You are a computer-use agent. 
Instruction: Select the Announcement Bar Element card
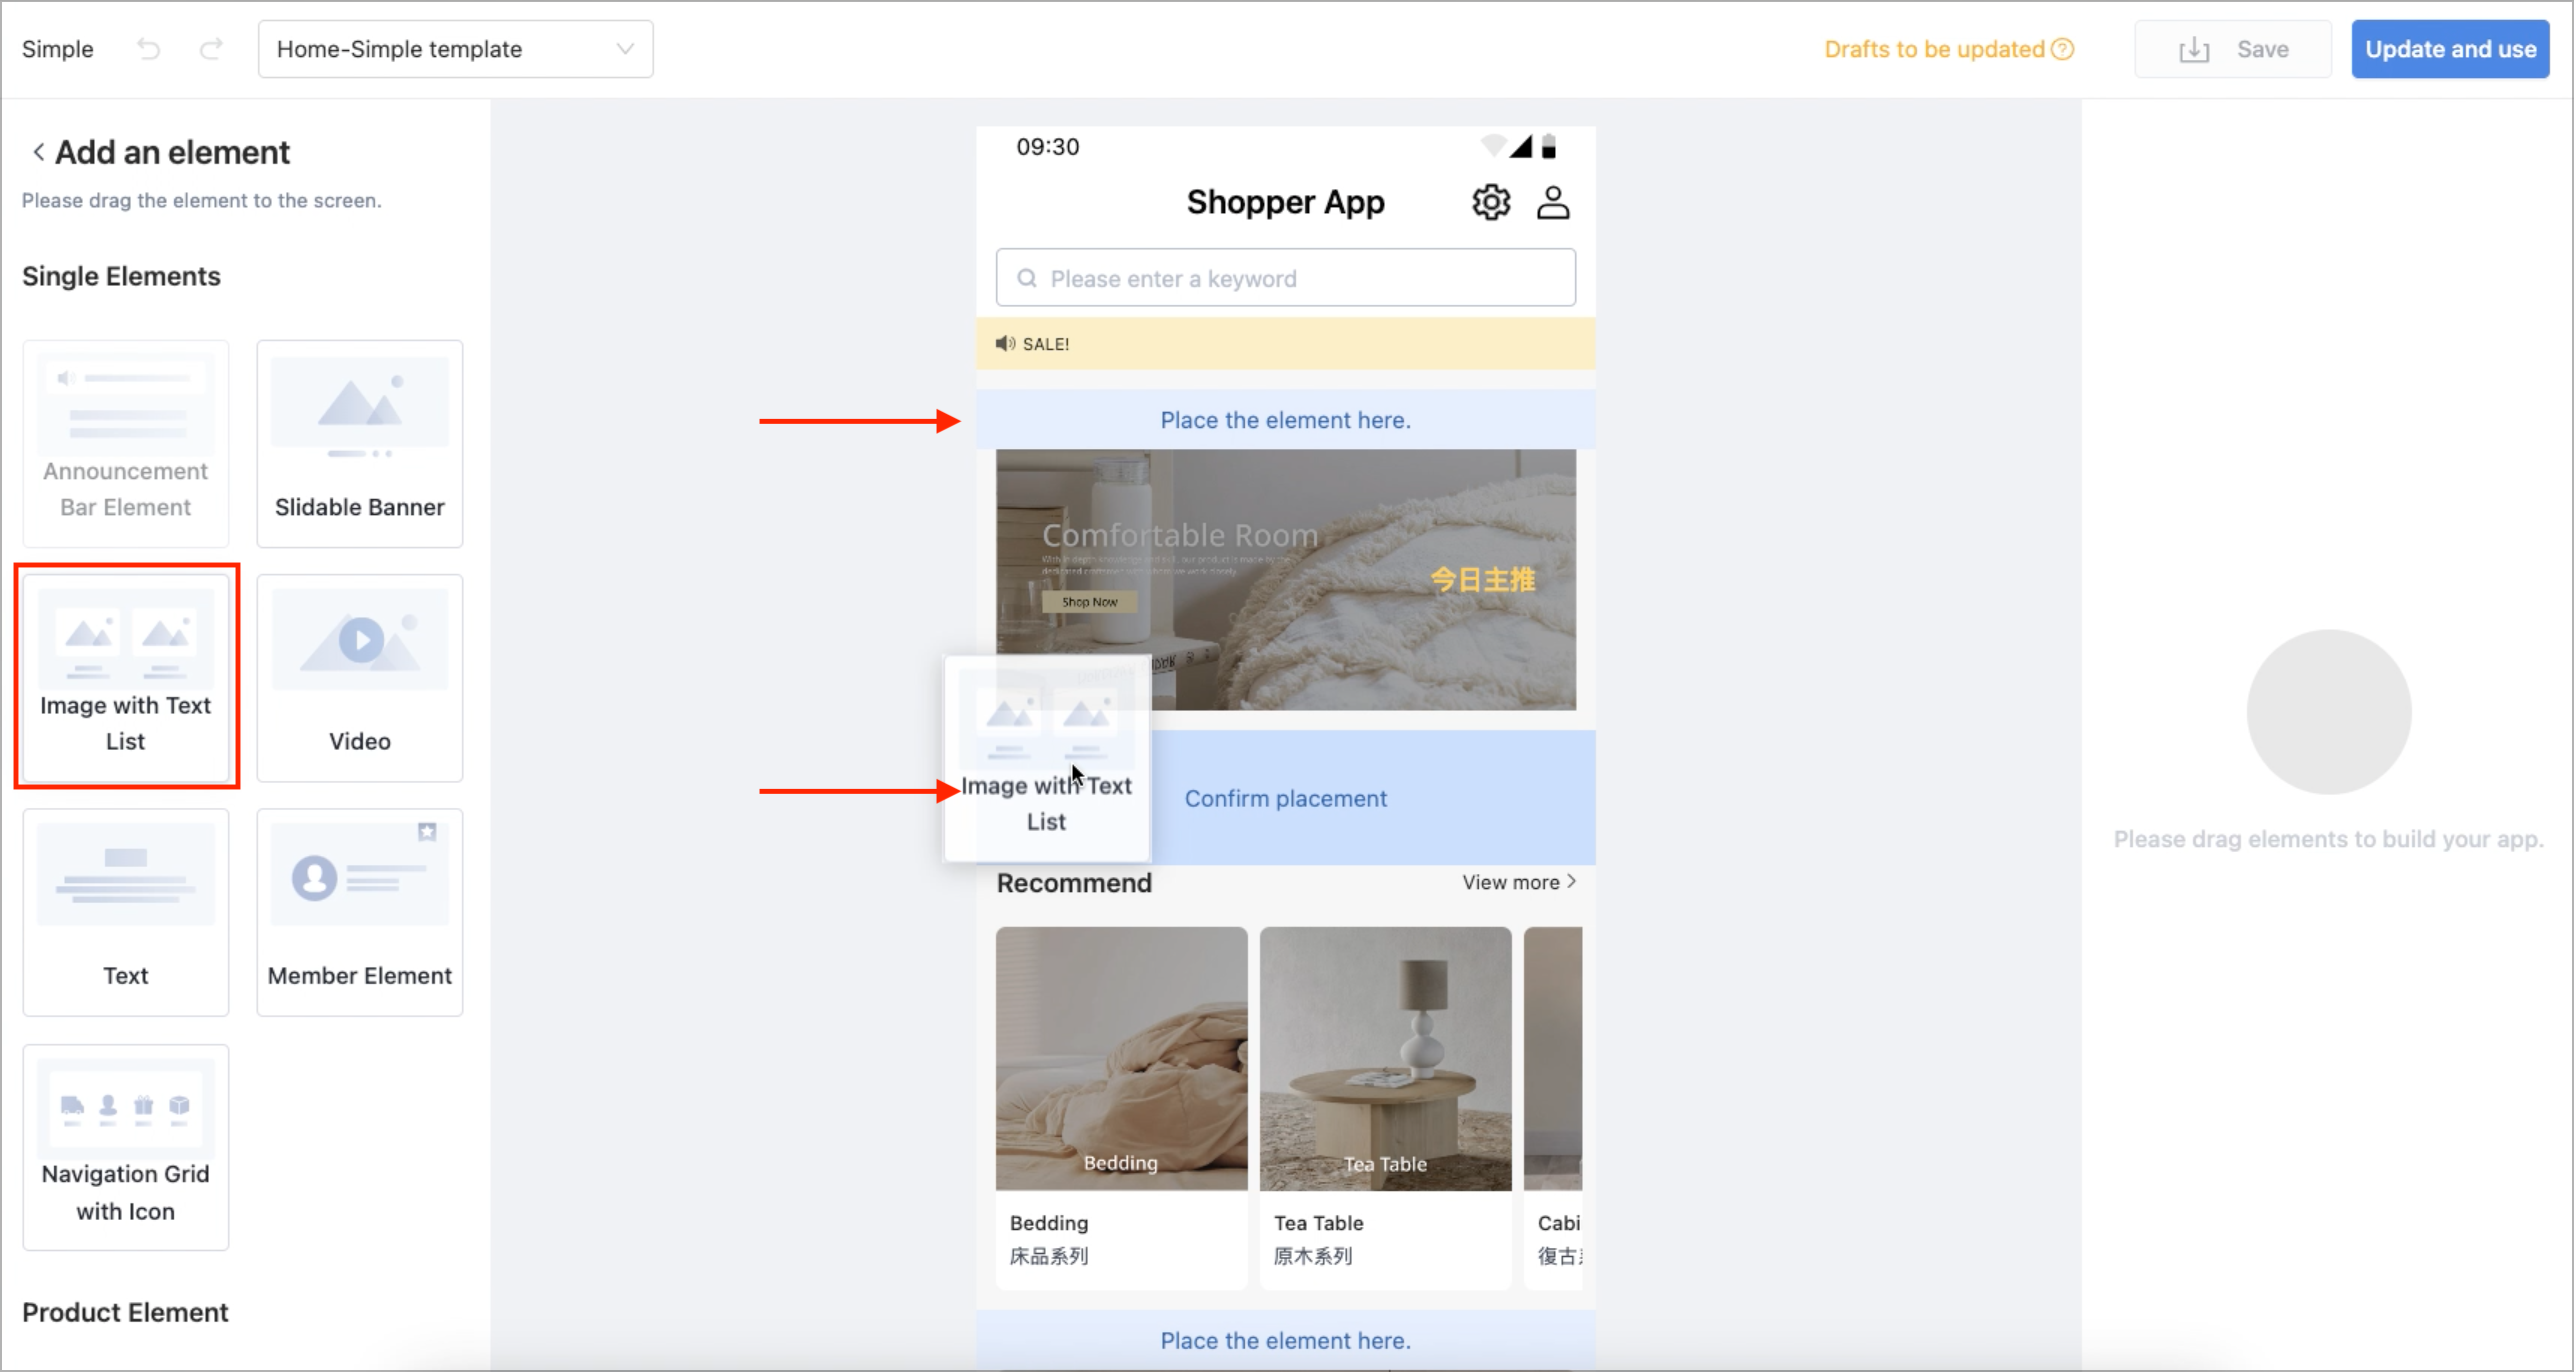click(x=126, y=443)
